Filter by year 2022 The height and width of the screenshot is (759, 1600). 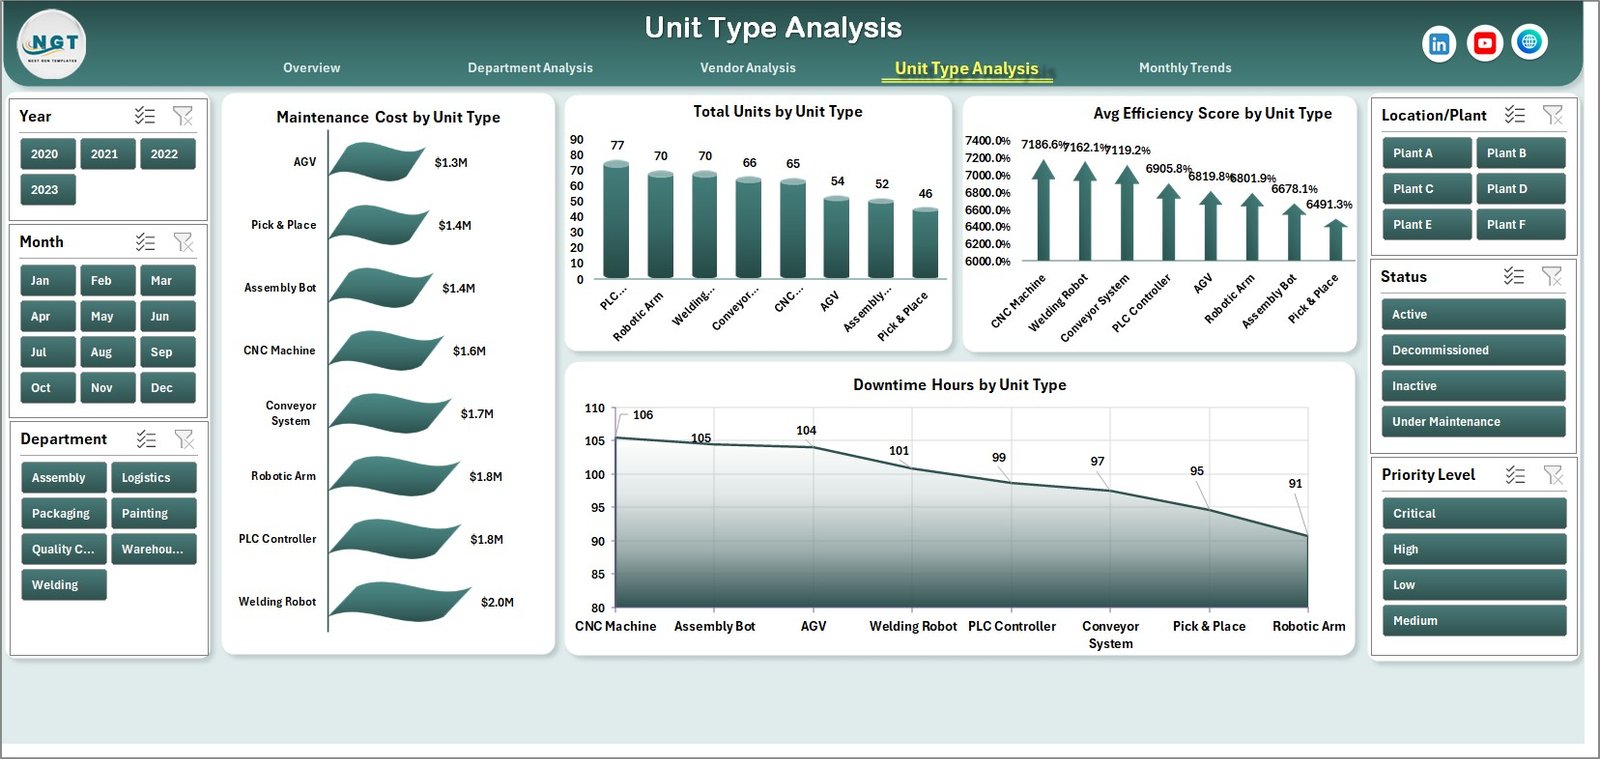click(165, 154)
